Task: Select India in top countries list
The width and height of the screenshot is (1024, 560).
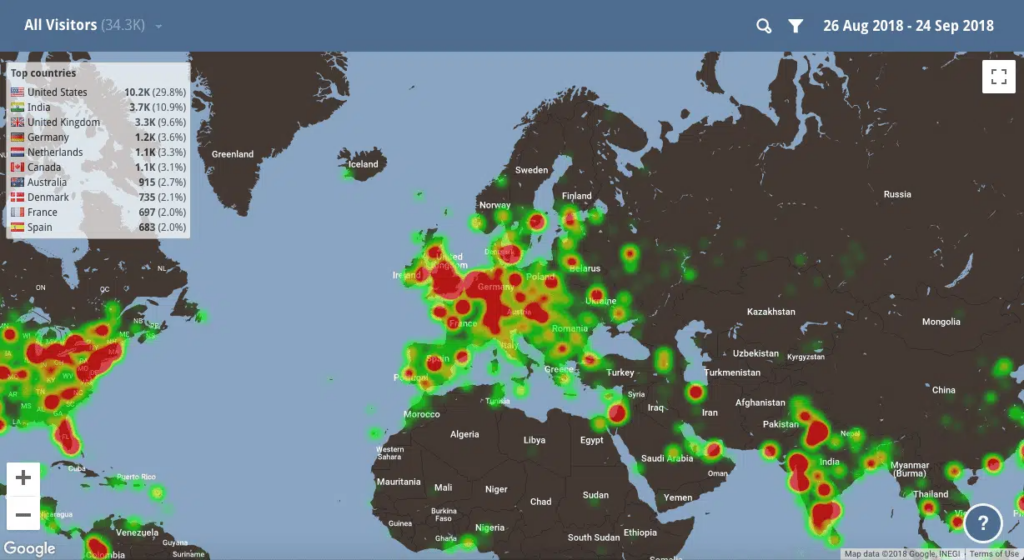Action: [x=39, y=107]
